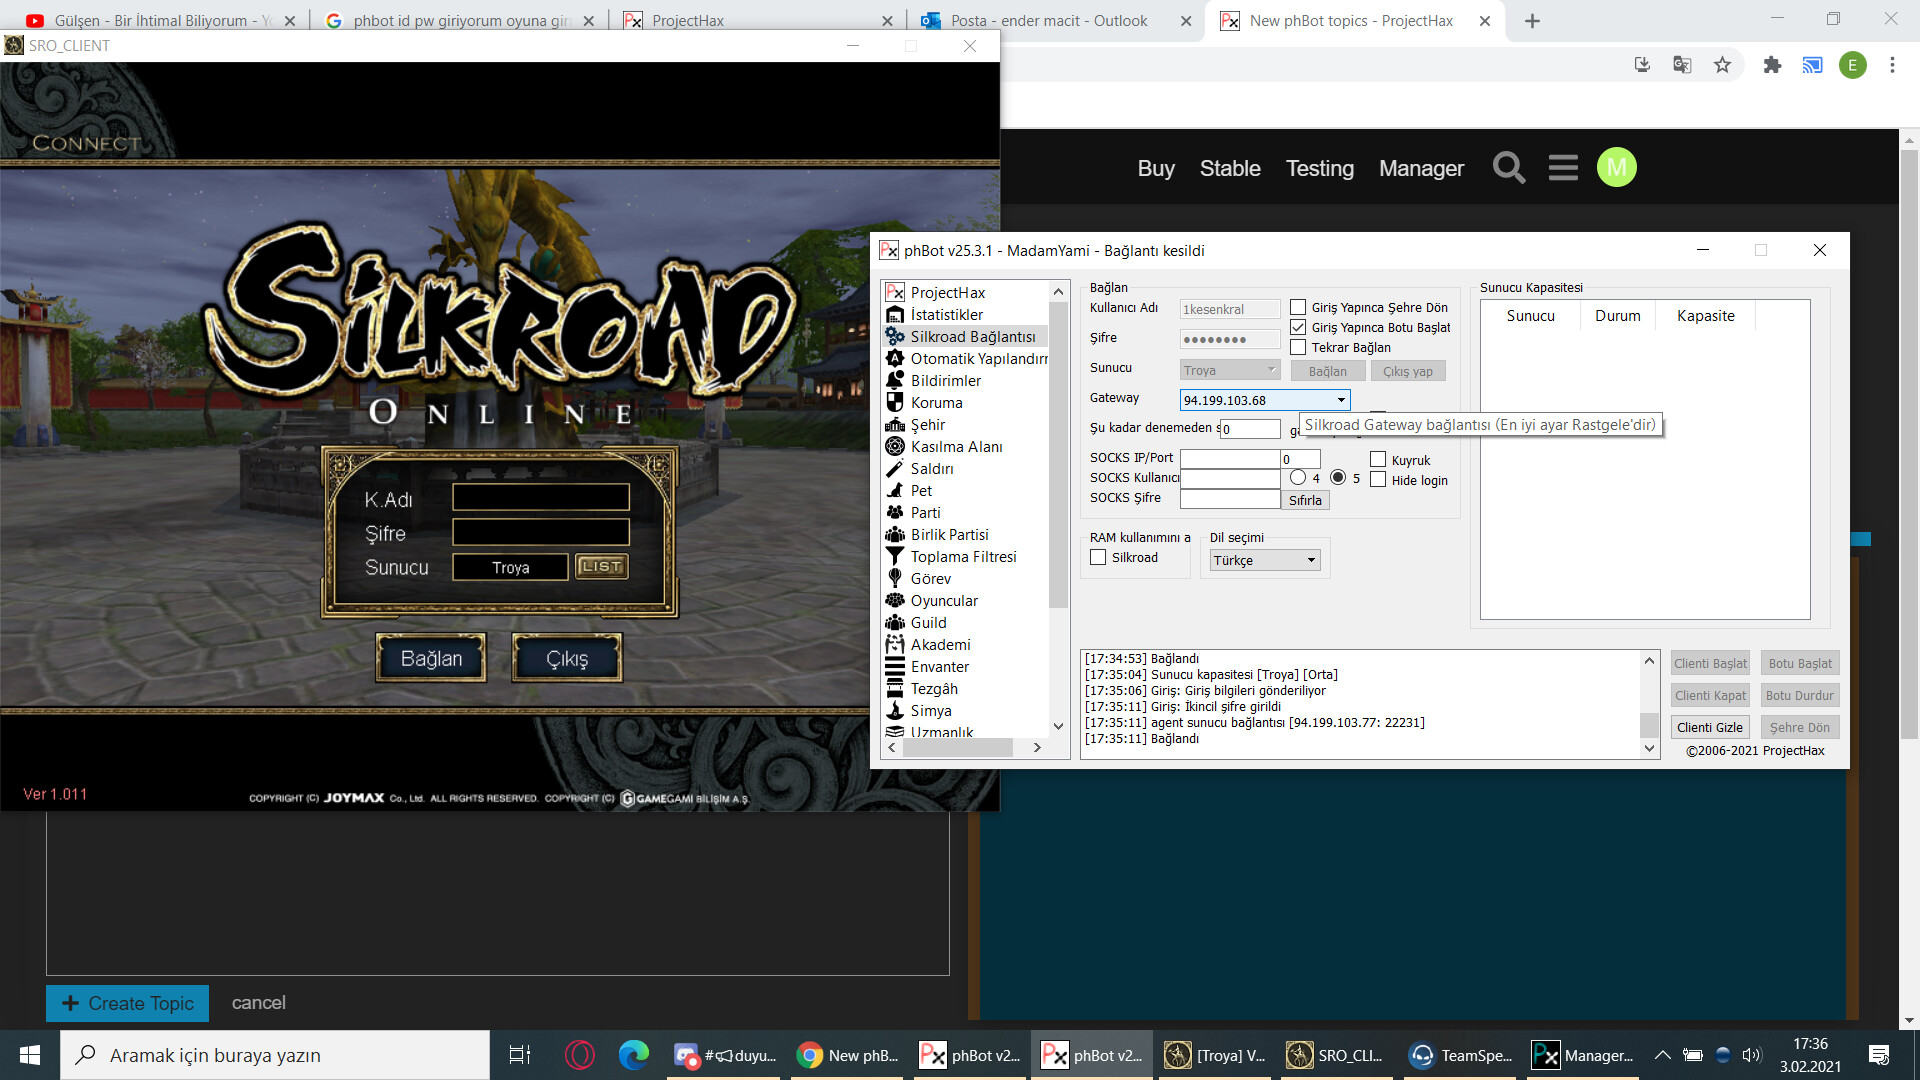Open Koruma shield icon in sidebar
The width and height of the screenshot is (1920, 1080).
(x=895, y=403)
